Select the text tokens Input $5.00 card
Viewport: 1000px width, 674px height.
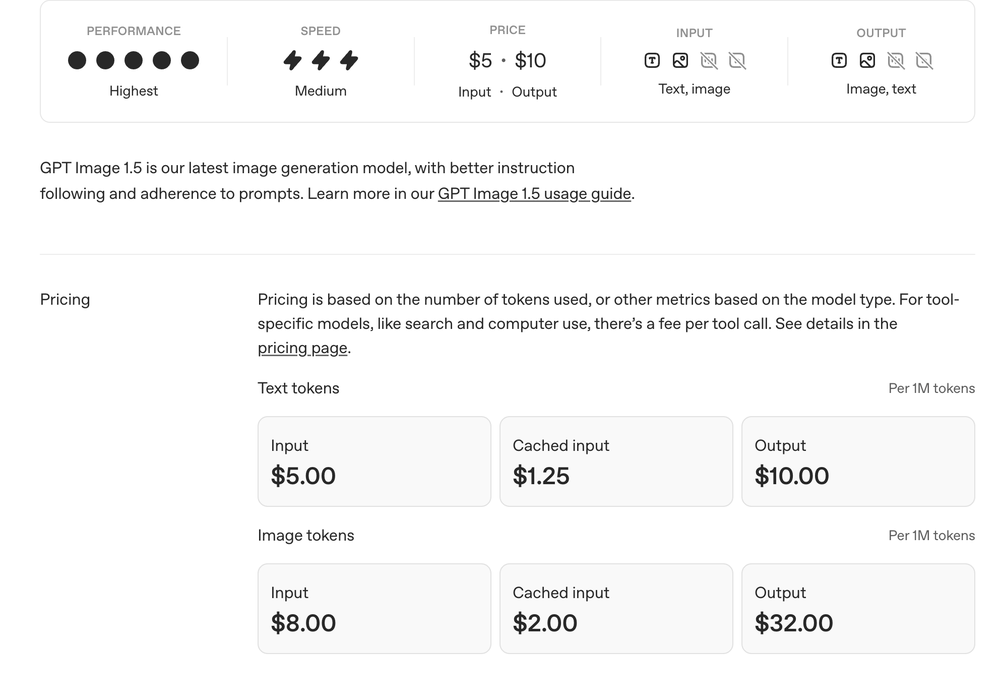coord(374,461)
